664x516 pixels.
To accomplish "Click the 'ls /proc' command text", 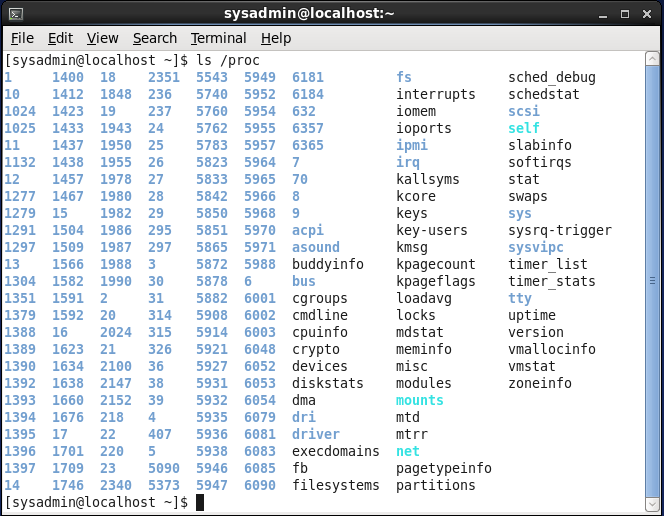I will 227,61.
